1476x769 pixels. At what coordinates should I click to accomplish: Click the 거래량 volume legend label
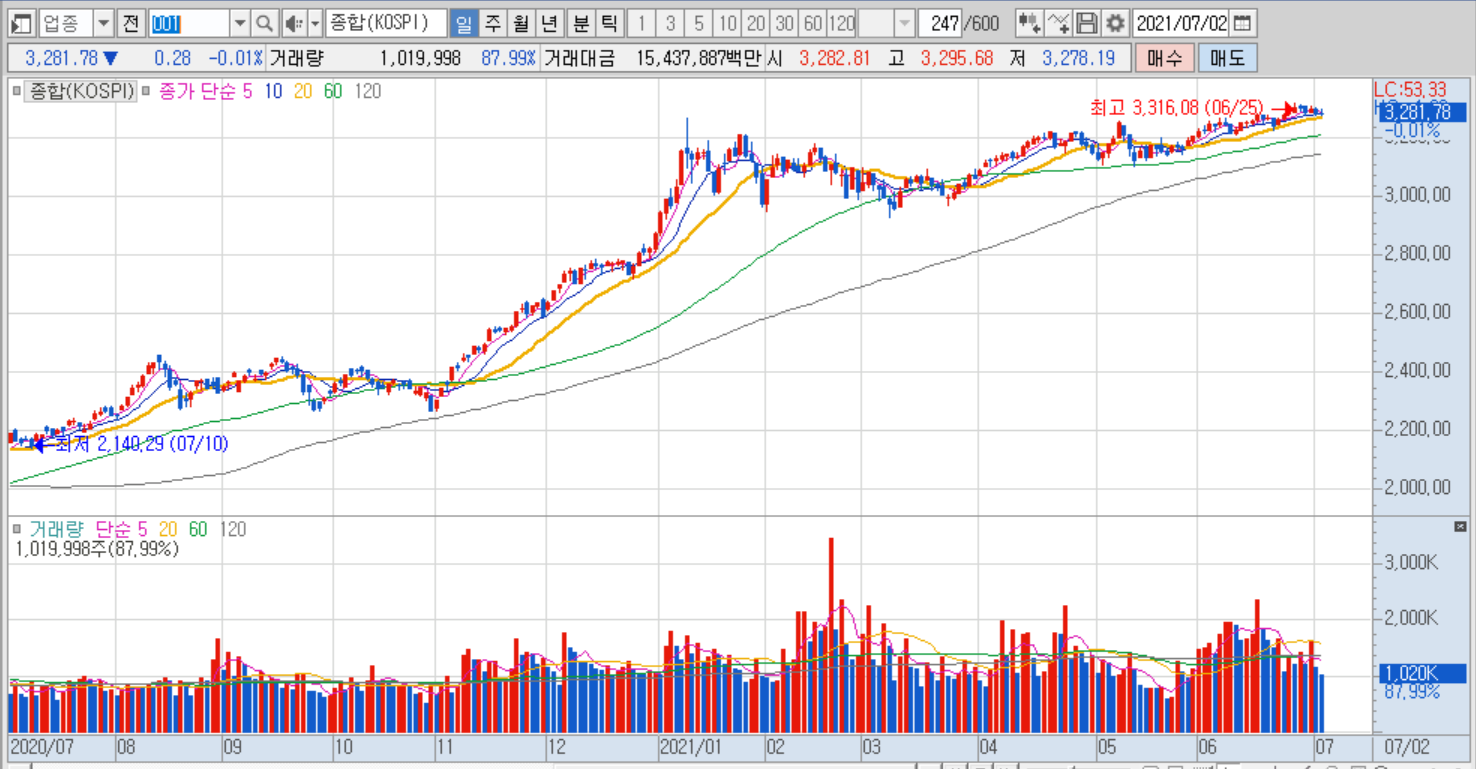point(56,529)
